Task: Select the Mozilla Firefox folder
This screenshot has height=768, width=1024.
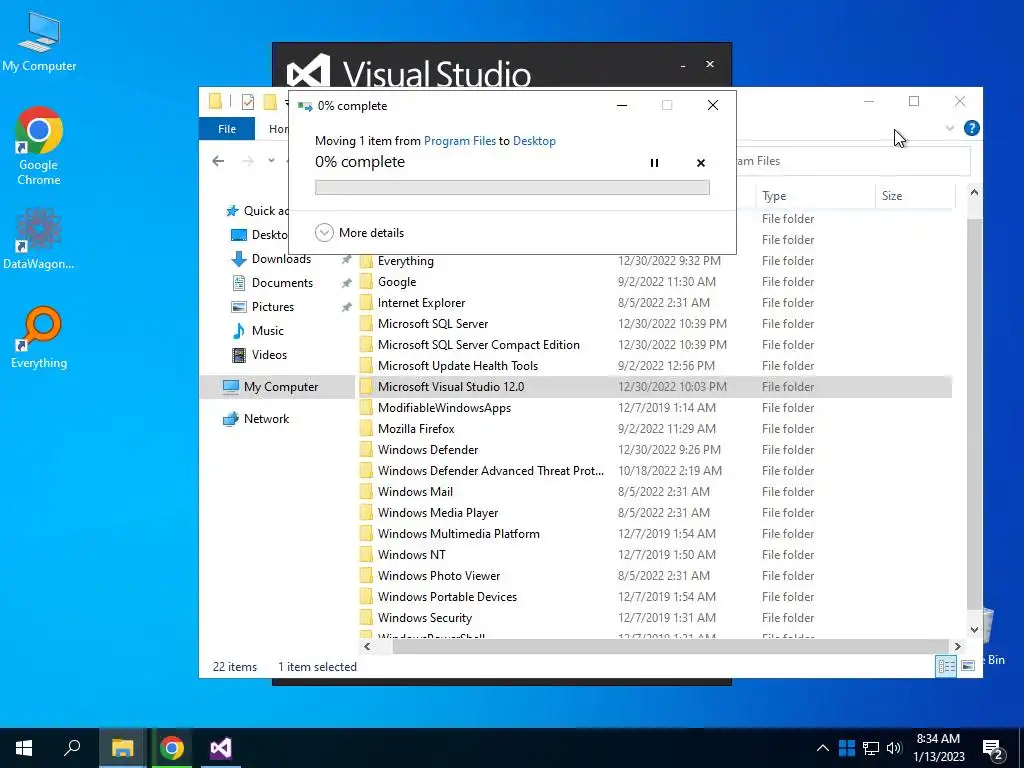Action: [x=655, y=428]
